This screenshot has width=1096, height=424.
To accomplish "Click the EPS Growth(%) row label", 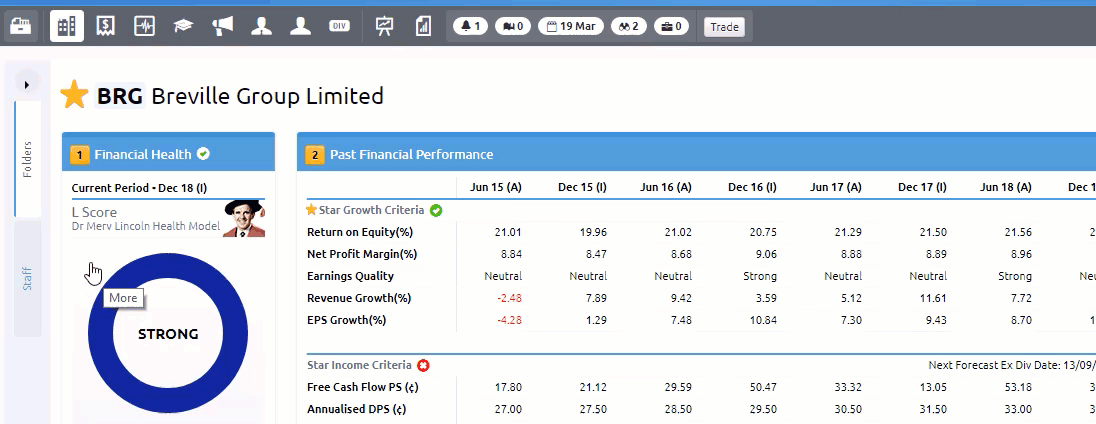I will [x=347, y=321].
